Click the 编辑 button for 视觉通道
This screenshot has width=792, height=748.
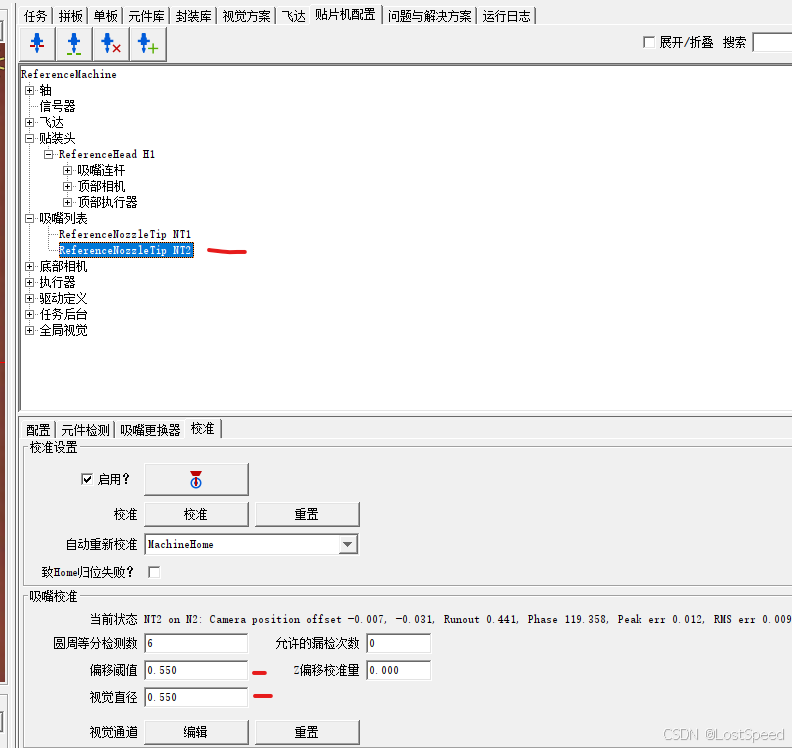pos(196,732)
